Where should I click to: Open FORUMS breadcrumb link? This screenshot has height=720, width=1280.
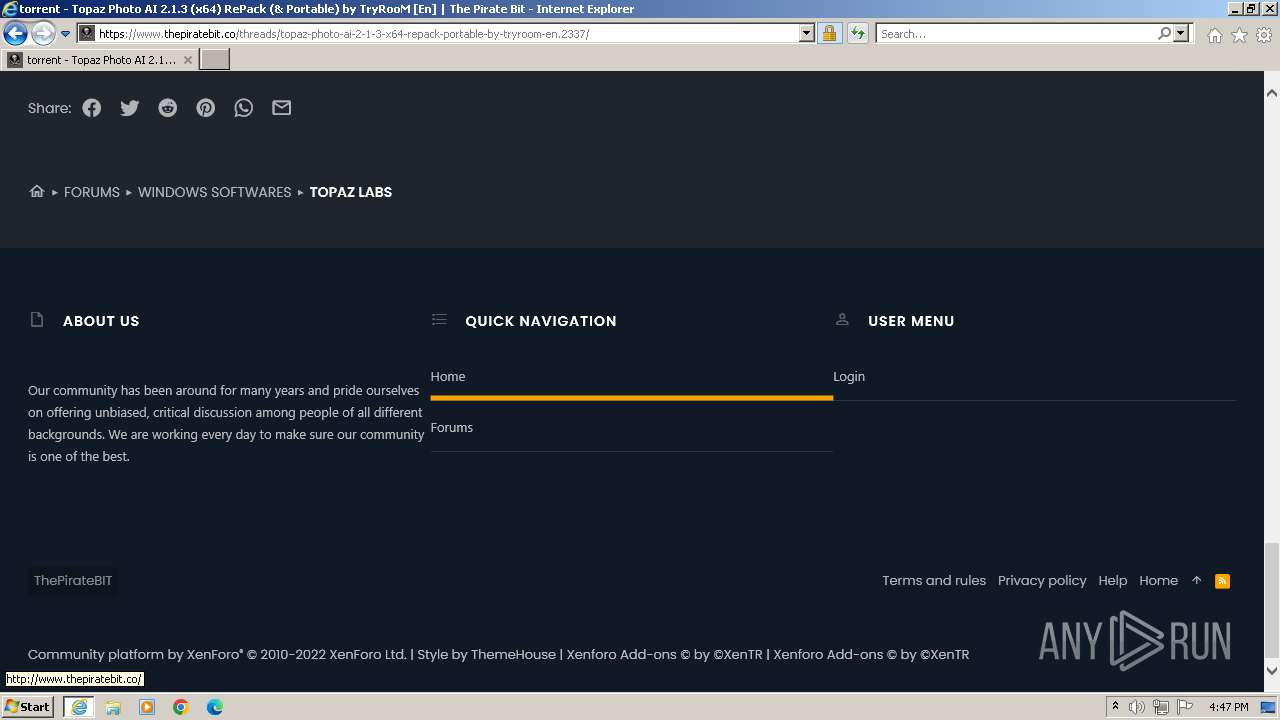coord(92,192)
